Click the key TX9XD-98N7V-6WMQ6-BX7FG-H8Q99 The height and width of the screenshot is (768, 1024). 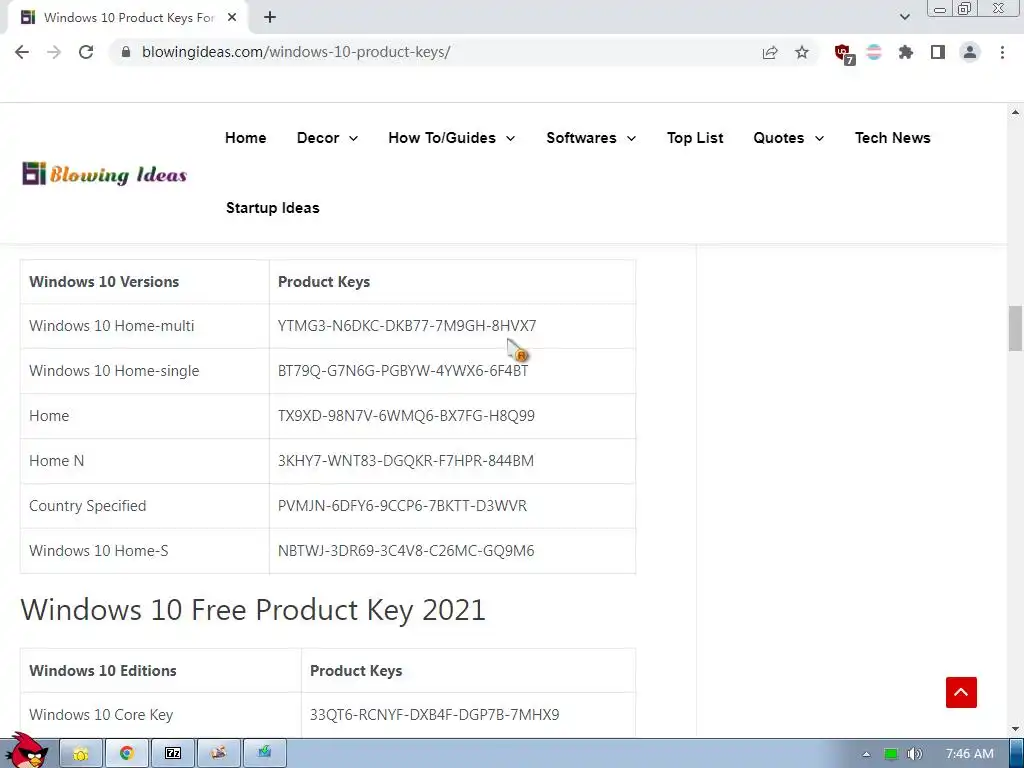[406, 415]
